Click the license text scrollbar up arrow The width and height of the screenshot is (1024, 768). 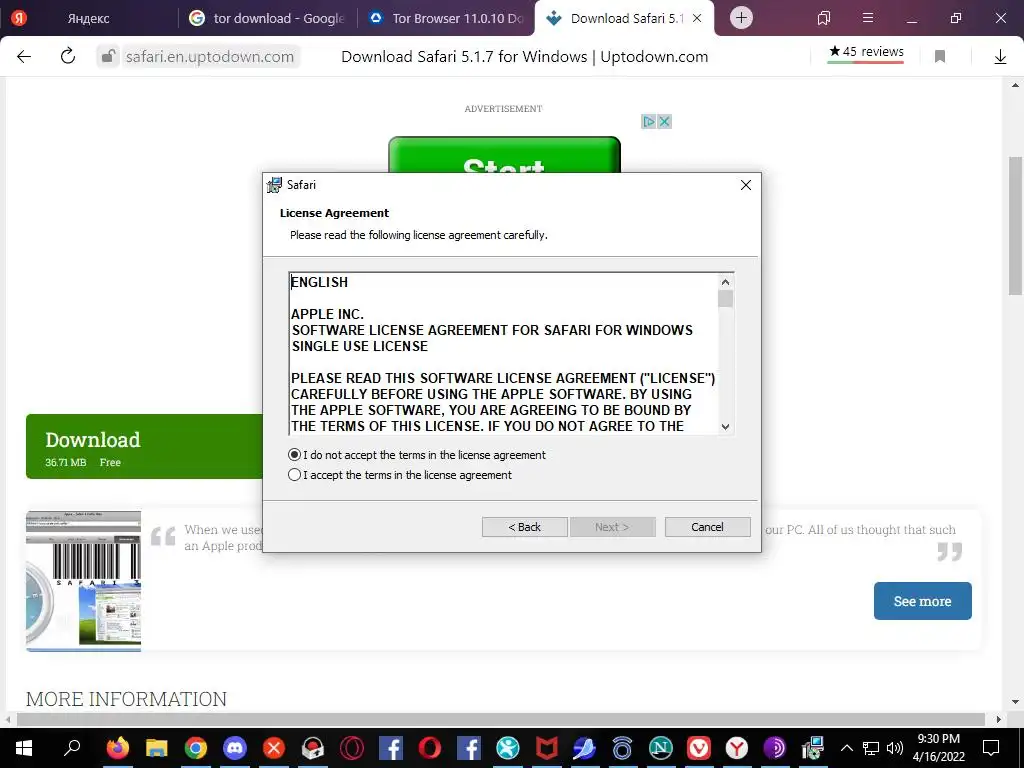725,282
